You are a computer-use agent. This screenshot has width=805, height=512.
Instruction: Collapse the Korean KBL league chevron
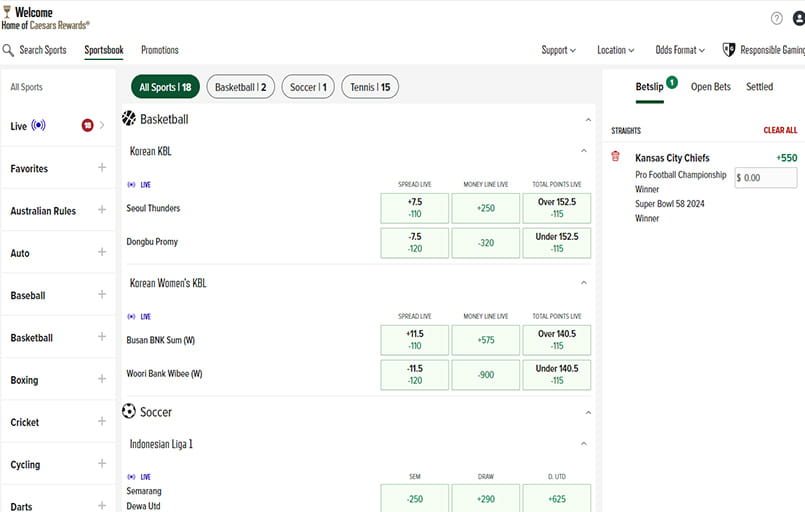[x=584, y=150]
